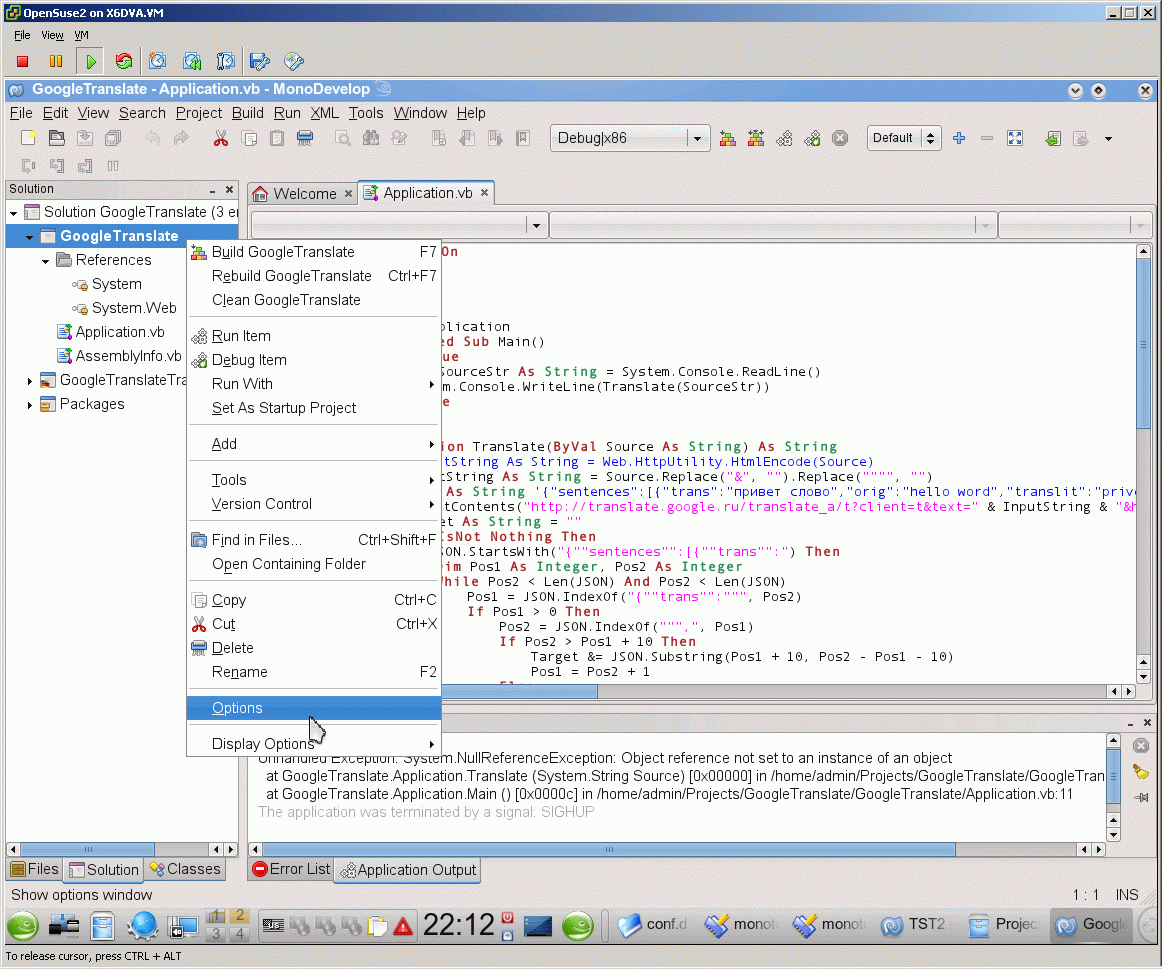Choose Open Containing Folder
1162x969 pixels.
coord(314,564)
